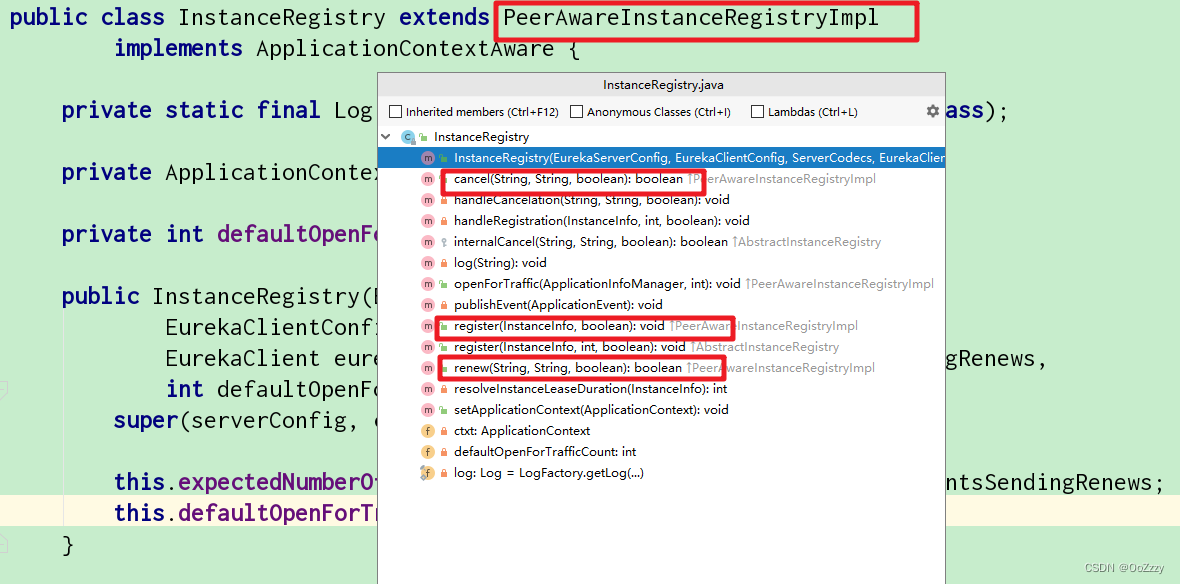Go to handleRegistration method
Image resolution: width=1180 pixels, height=584 pixels.
(x=601, y=221)
